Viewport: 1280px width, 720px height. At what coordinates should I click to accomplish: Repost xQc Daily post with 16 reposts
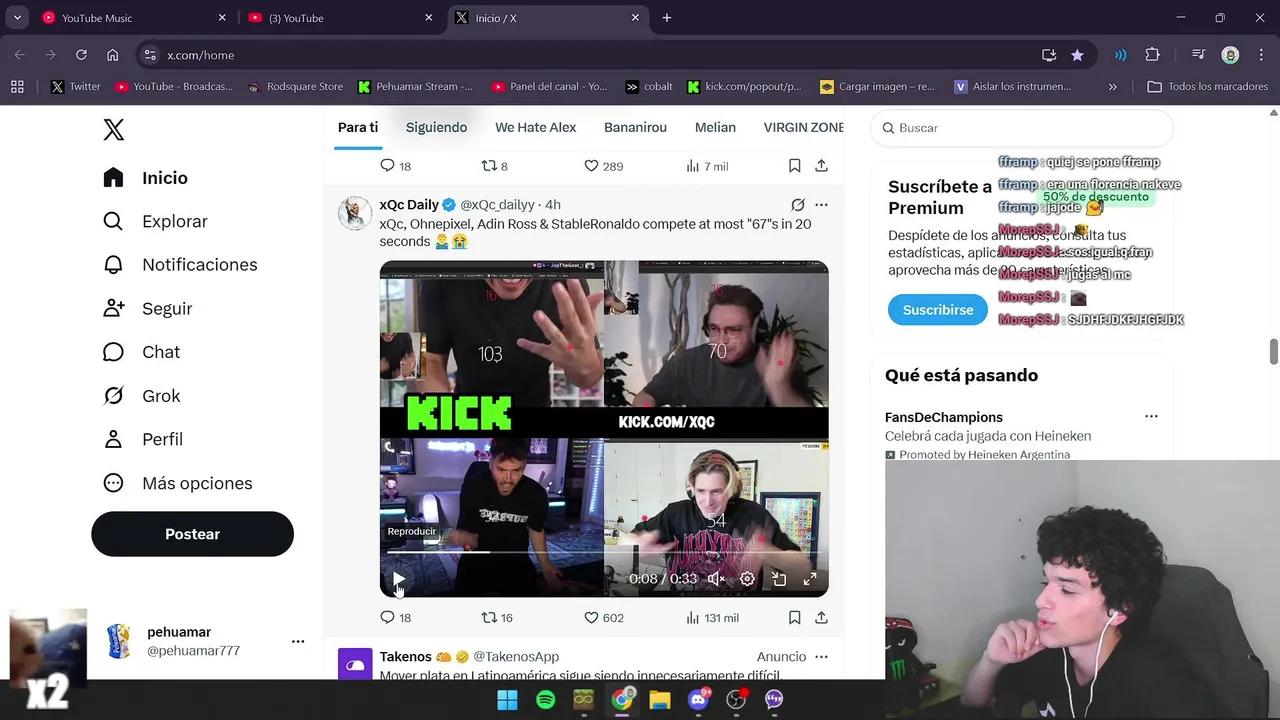(497, 618)
